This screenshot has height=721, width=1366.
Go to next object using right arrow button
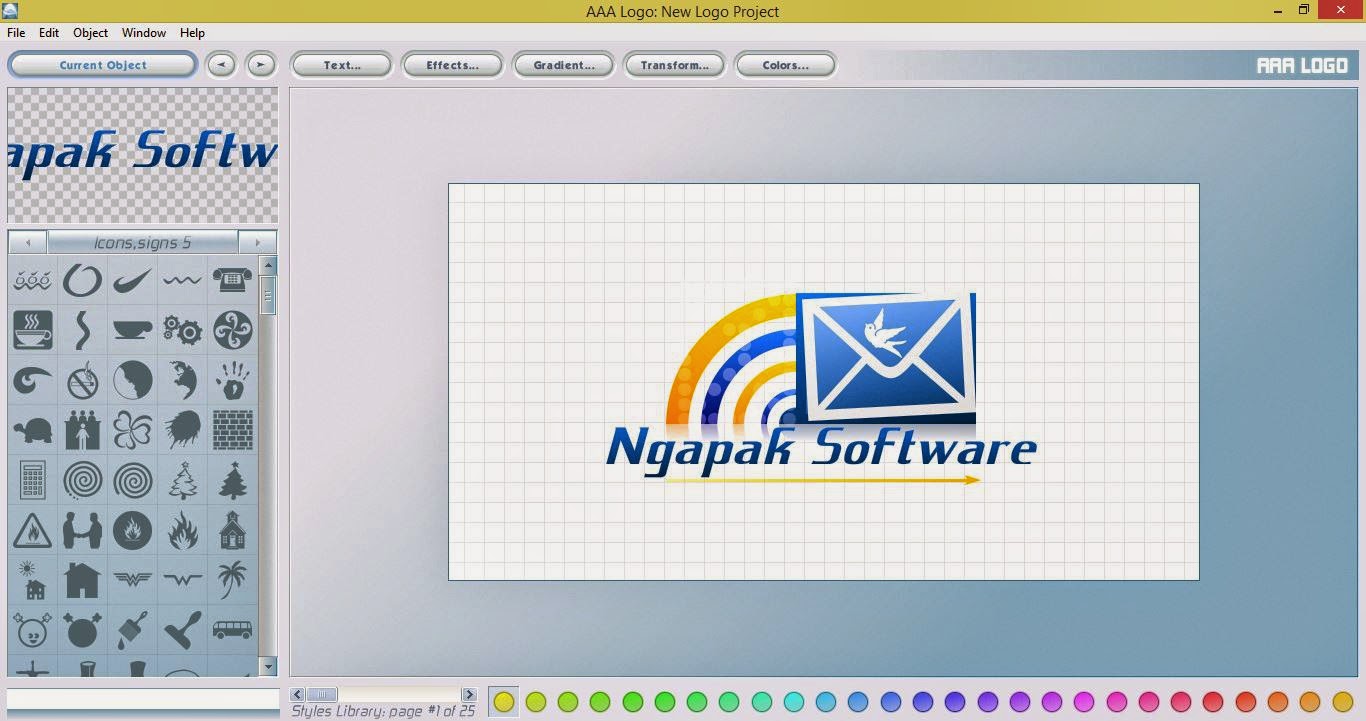[261, 65]
